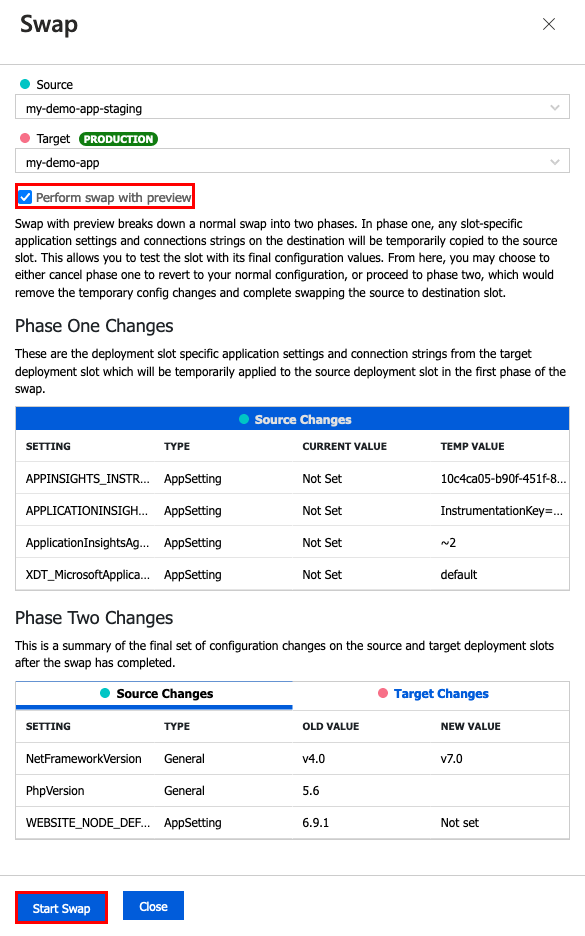Click the teal Source indicator dot
This screenshot has height=936, width=585.
25,84
